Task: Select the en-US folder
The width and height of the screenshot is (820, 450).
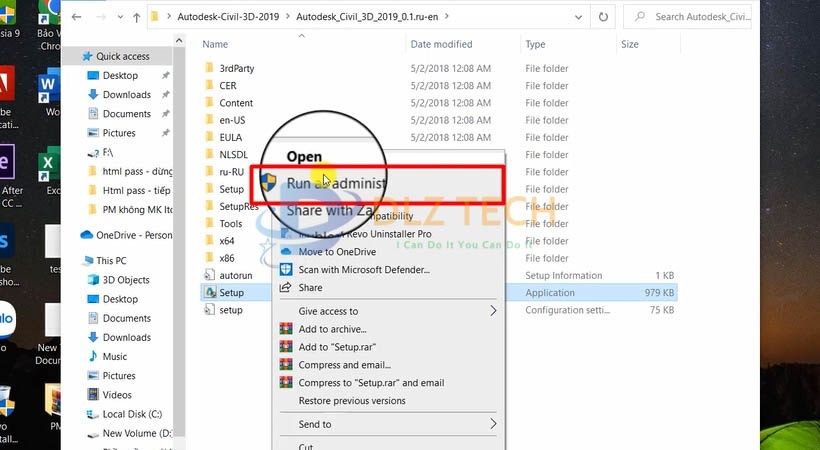Action: (232, 120)
